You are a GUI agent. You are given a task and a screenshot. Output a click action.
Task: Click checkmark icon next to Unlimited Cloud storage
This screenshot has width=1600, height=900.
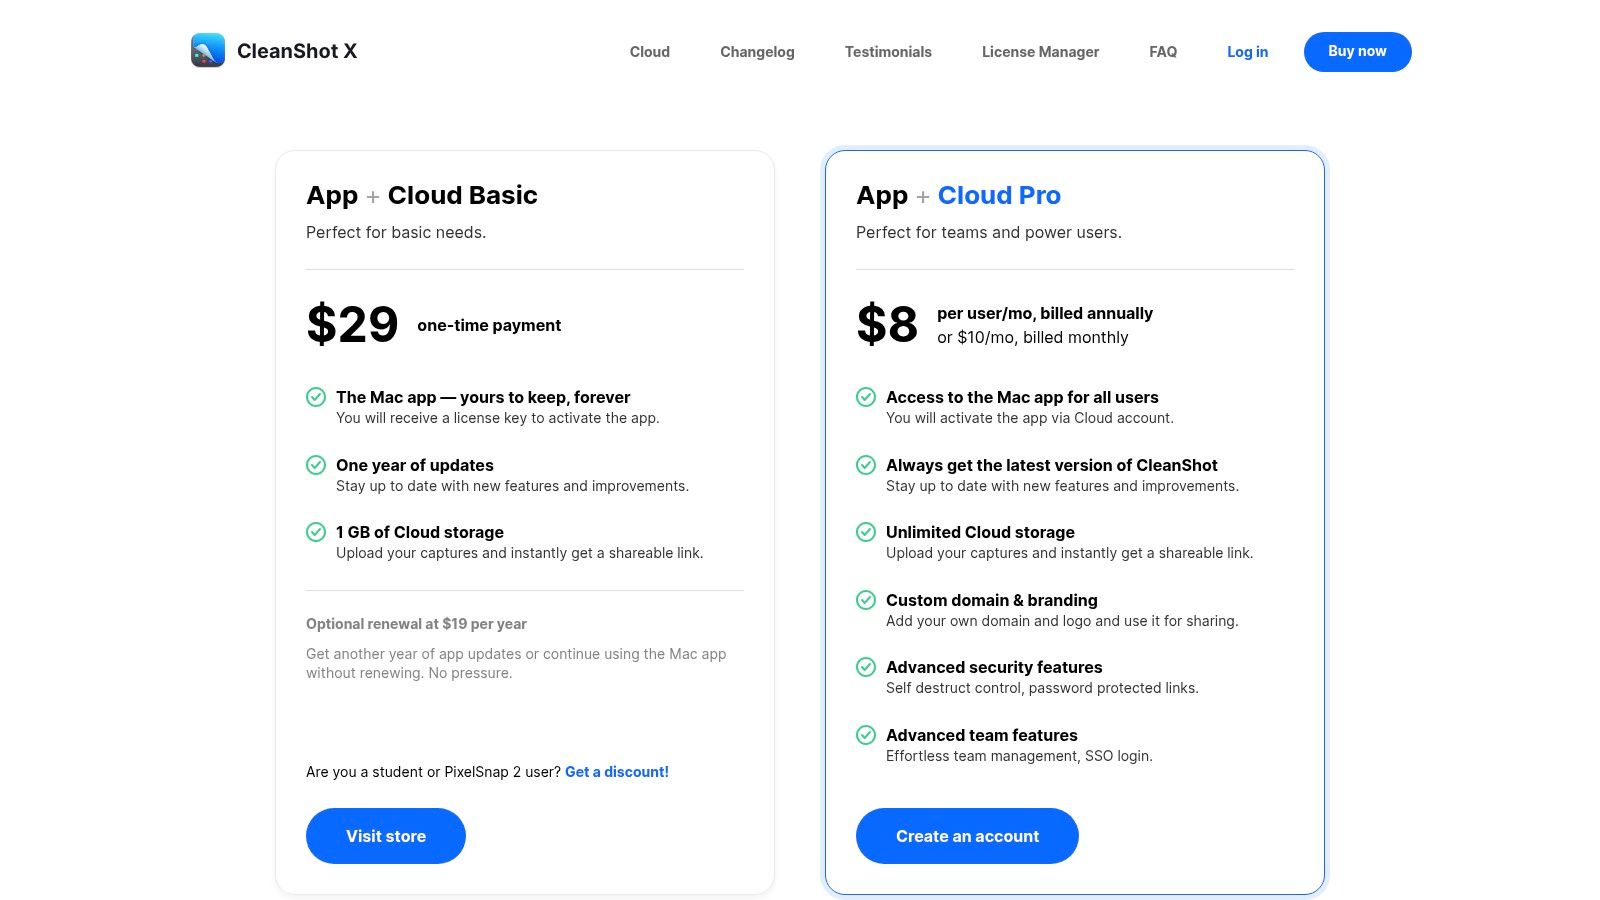click(866, 532)
